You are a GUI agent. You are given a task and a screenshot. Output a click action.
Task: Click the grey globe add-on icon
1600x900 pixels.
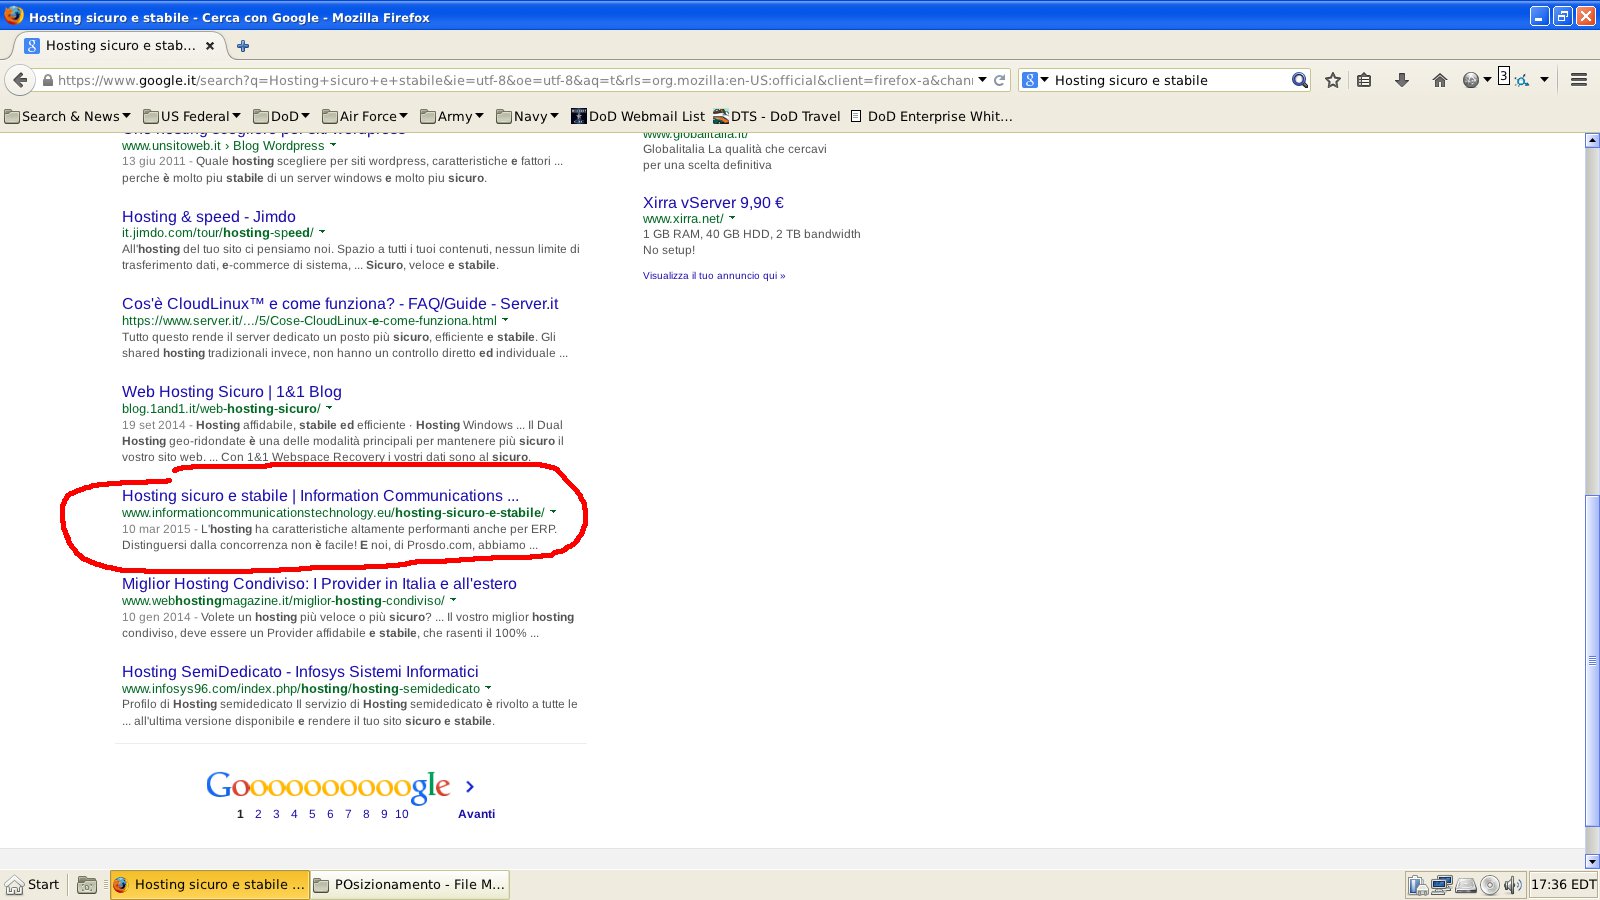coord(1470,80)
